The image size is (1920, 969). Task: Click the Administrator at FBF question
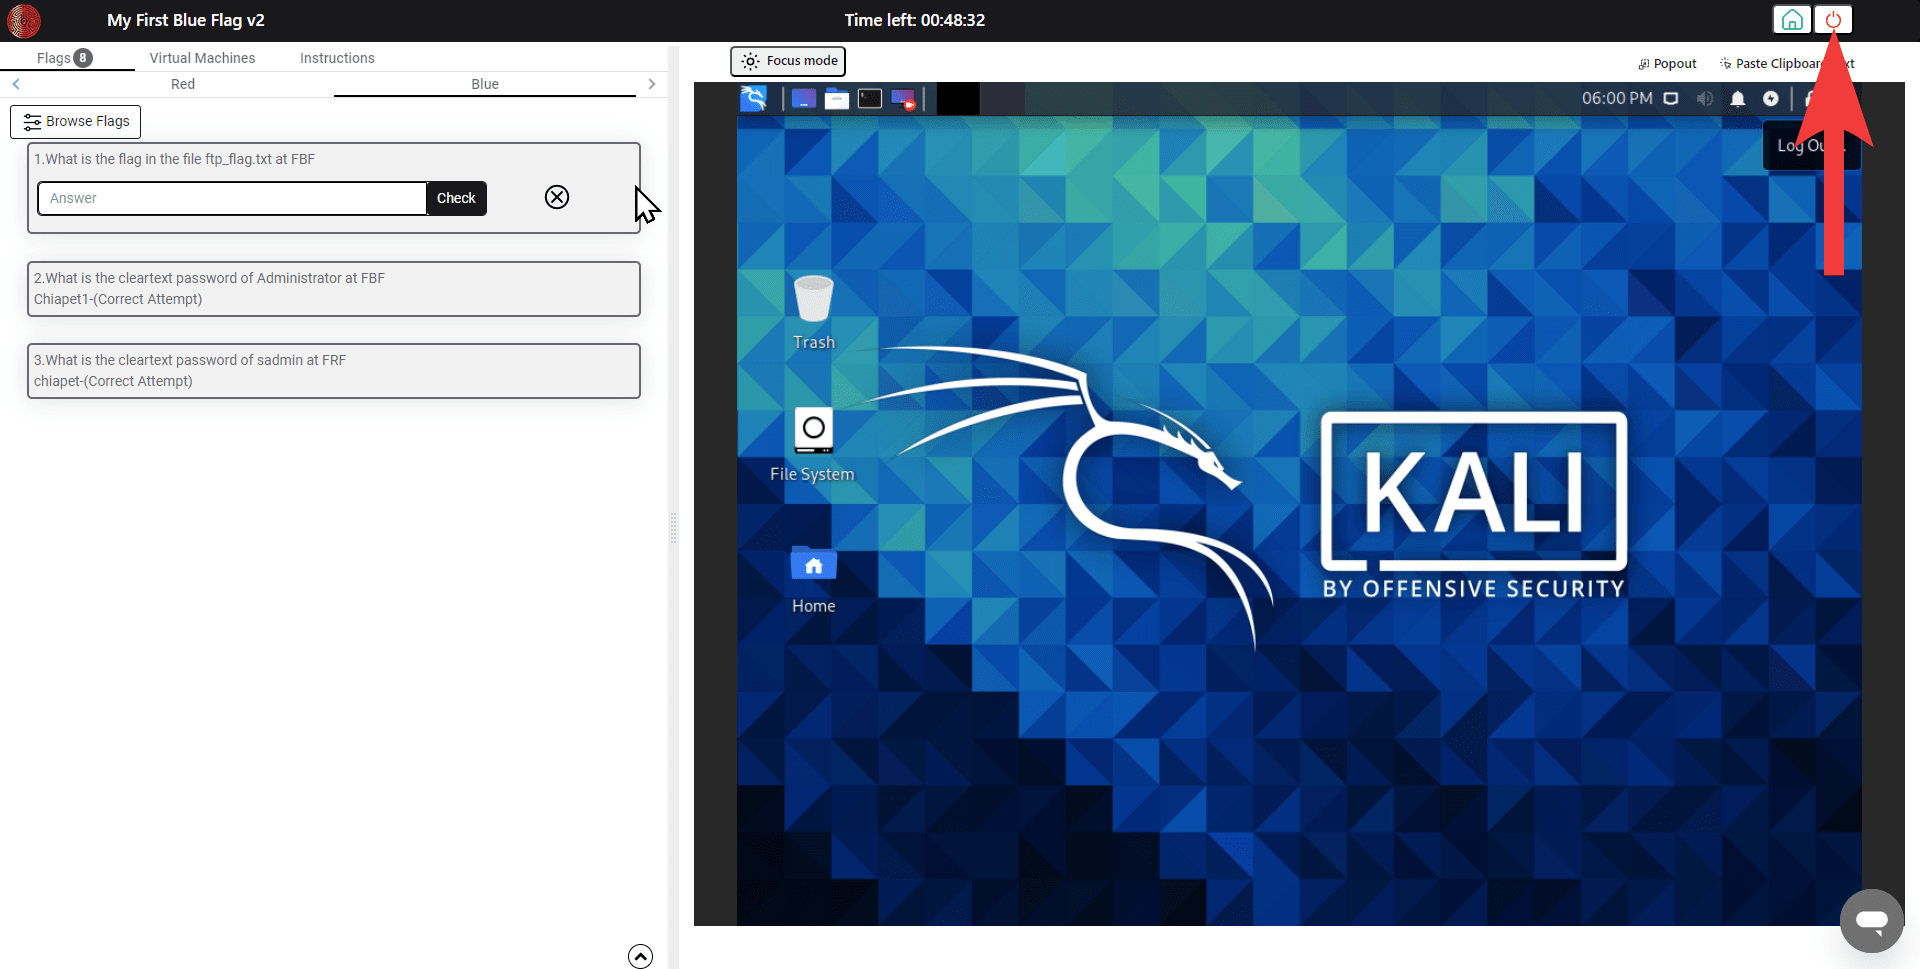click(210, 278)
